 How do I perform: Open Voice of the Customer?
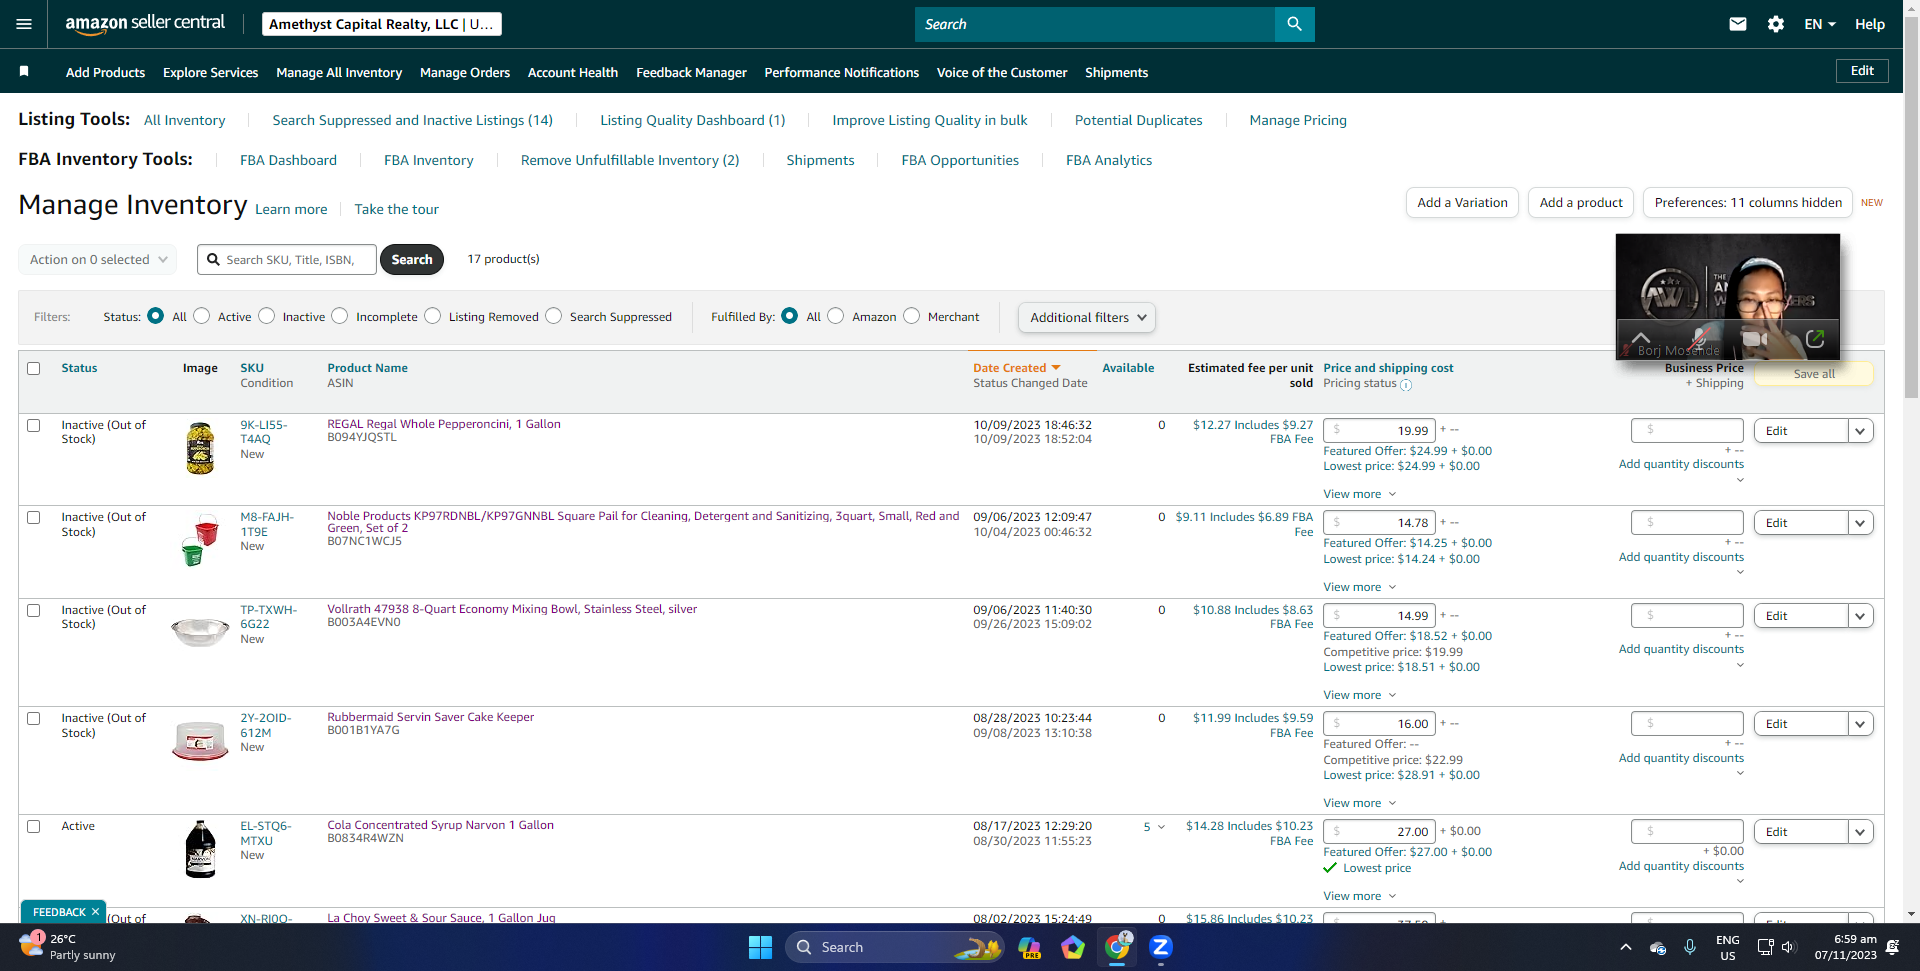pyautogui.click(x=1002, y=72)
